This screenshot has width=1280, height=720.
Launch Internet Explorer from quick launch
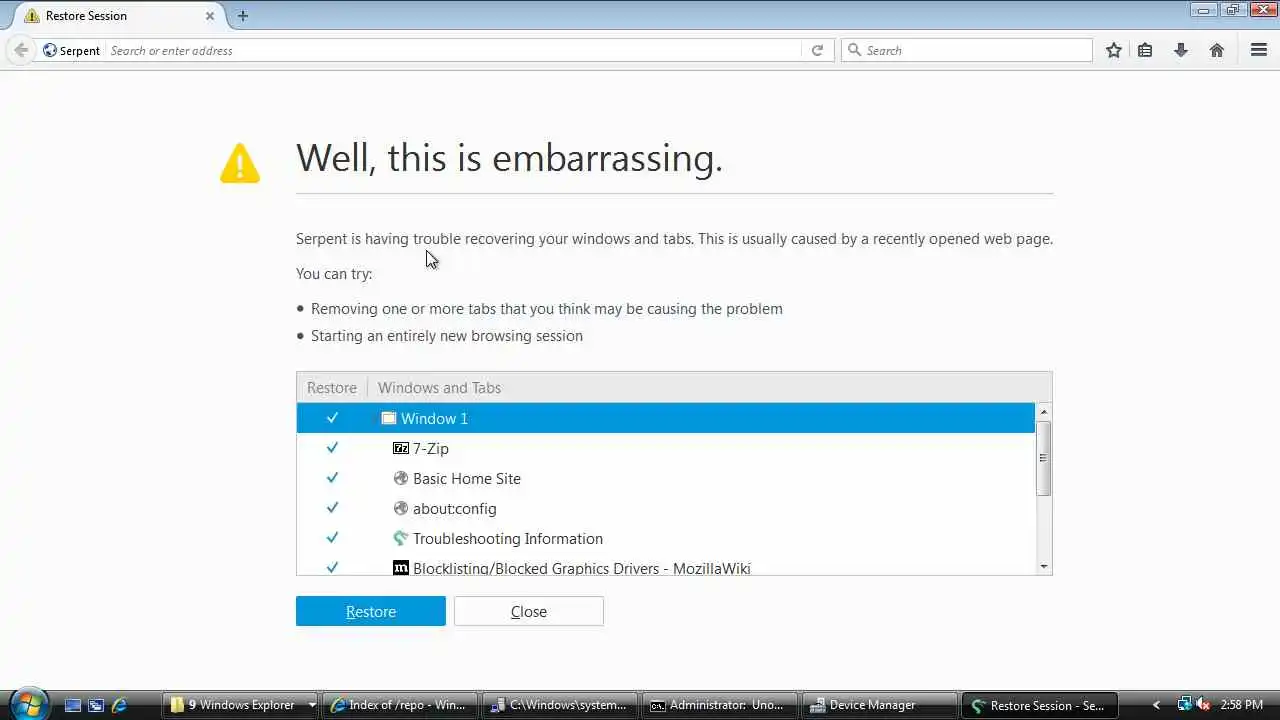tap(119, 705)
